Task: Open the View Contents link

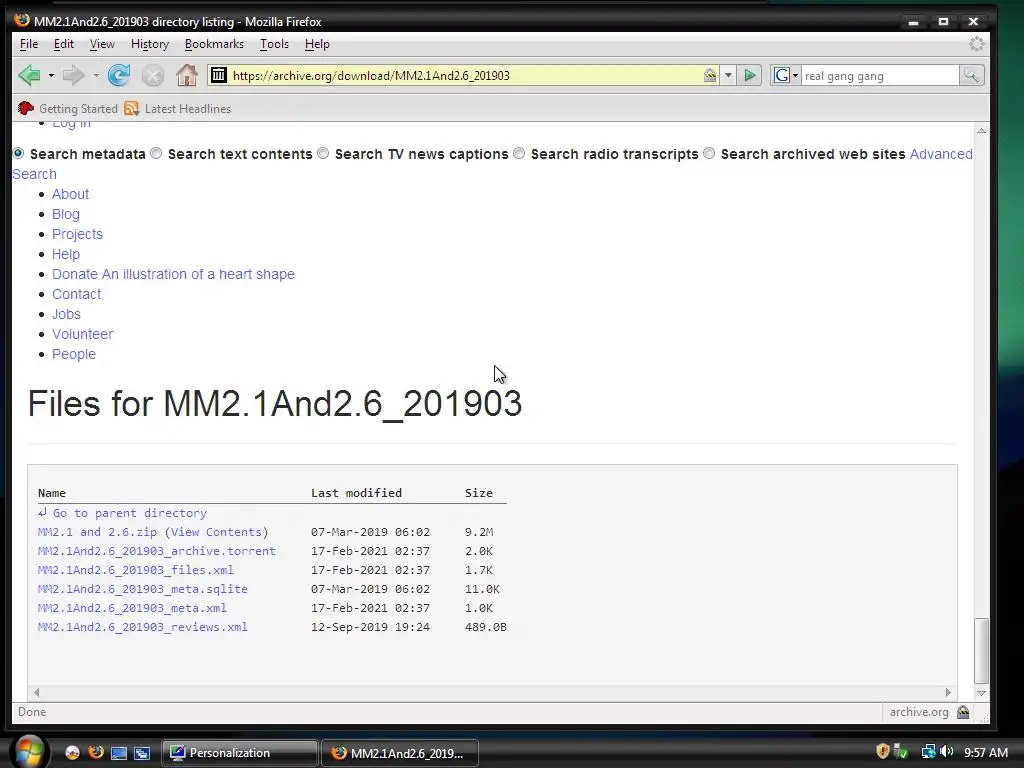Action: tap(216, 532)
